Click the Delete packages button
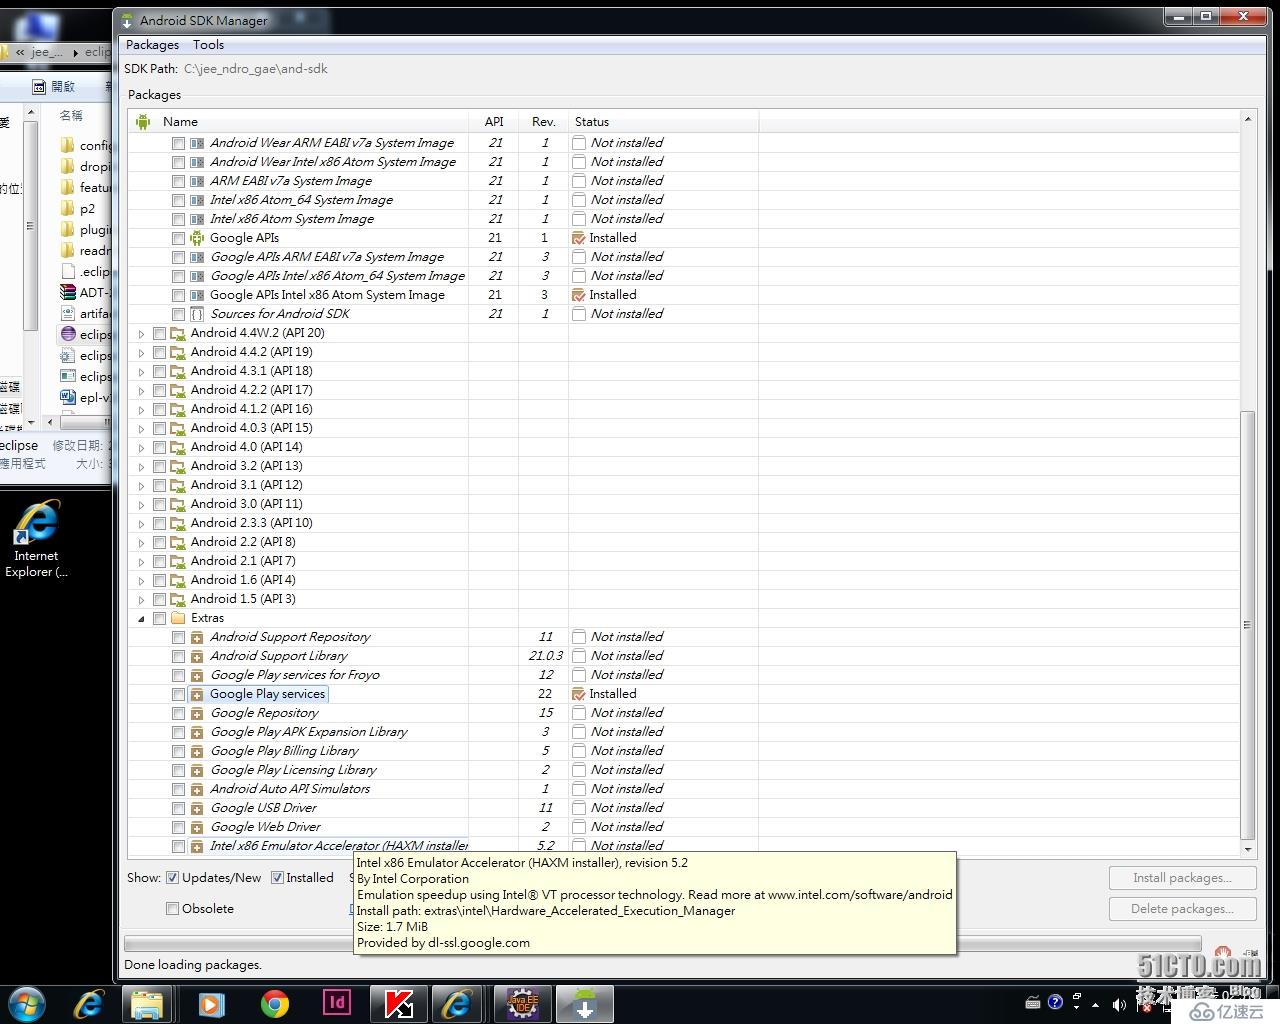Screen dimensions: 1280x1024 coord(1181,909)
